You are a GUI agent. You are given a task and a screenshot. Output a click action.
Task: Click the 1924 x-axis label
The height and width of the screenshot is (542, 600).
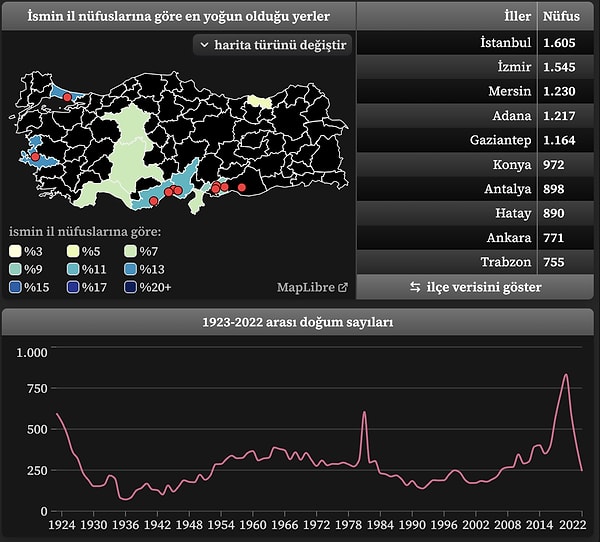click(x=62, y=524)
